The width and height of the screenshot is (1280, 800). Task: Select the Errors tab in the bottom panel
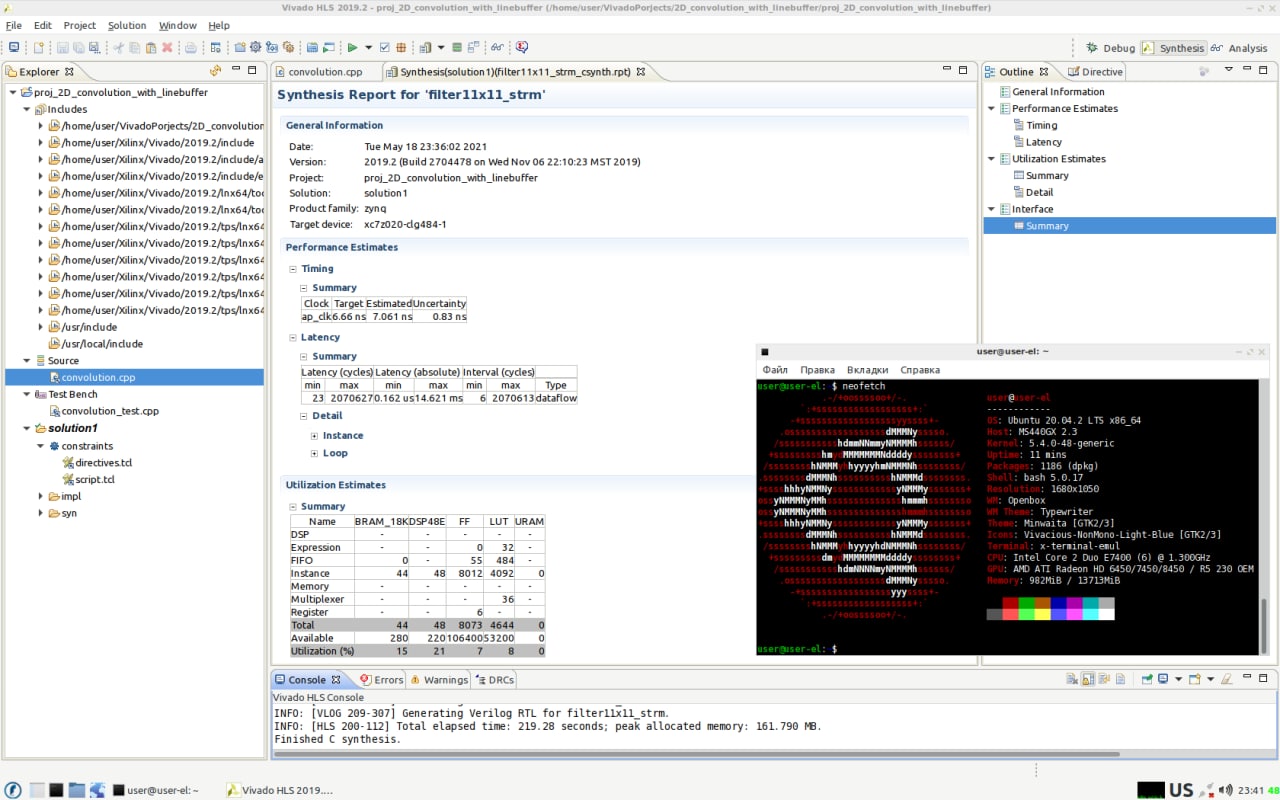381,680
